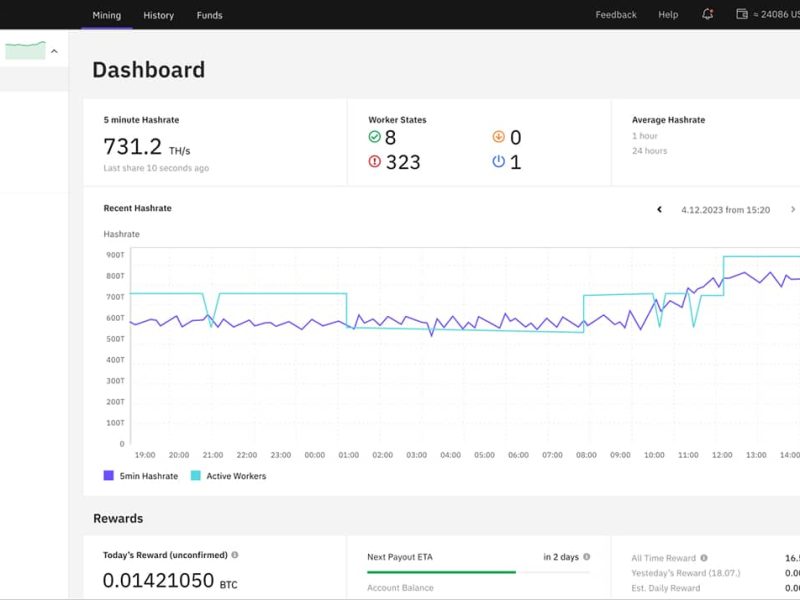Click the Feedback link
This screenshot has width=800, height=600.
[616, 15]
